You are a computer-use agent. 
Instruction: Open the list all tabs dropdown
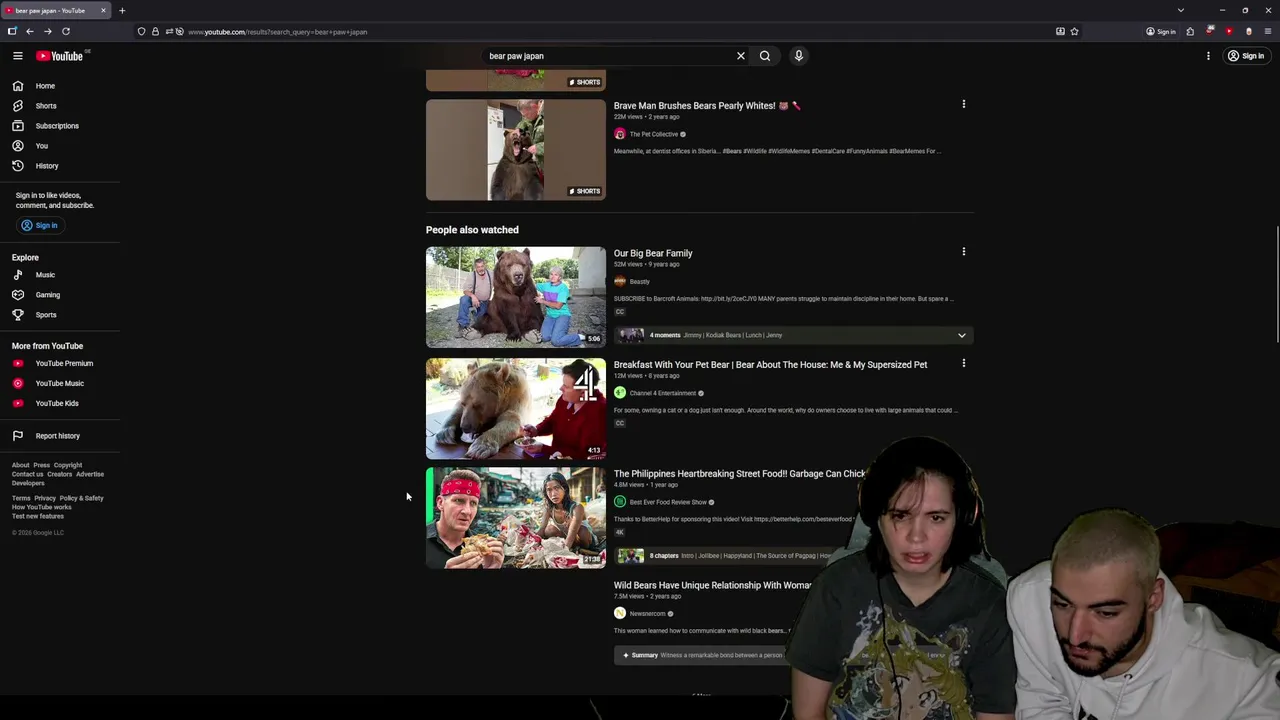pos(1181,10)
